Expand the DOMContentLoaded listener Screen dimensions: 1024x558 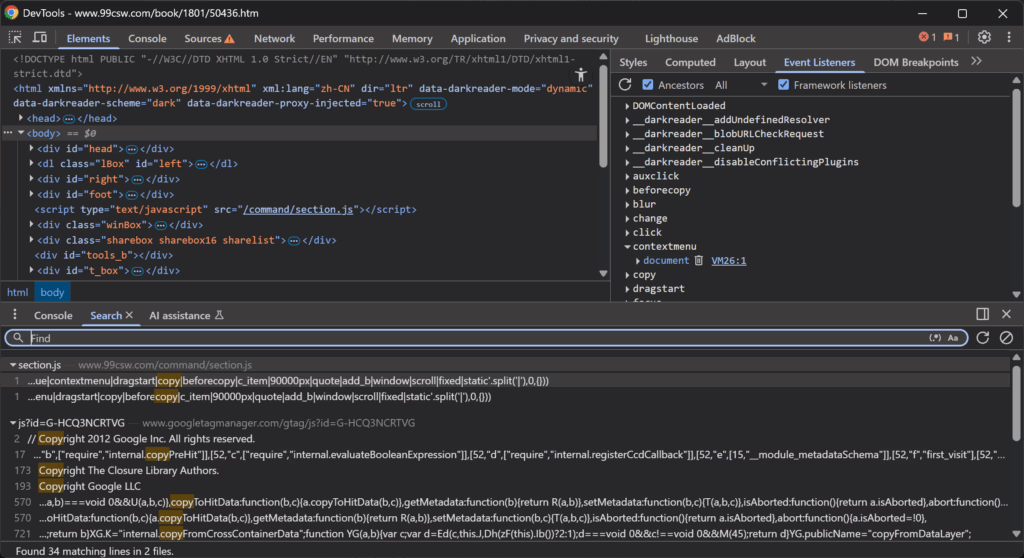[x=627, y=105]
